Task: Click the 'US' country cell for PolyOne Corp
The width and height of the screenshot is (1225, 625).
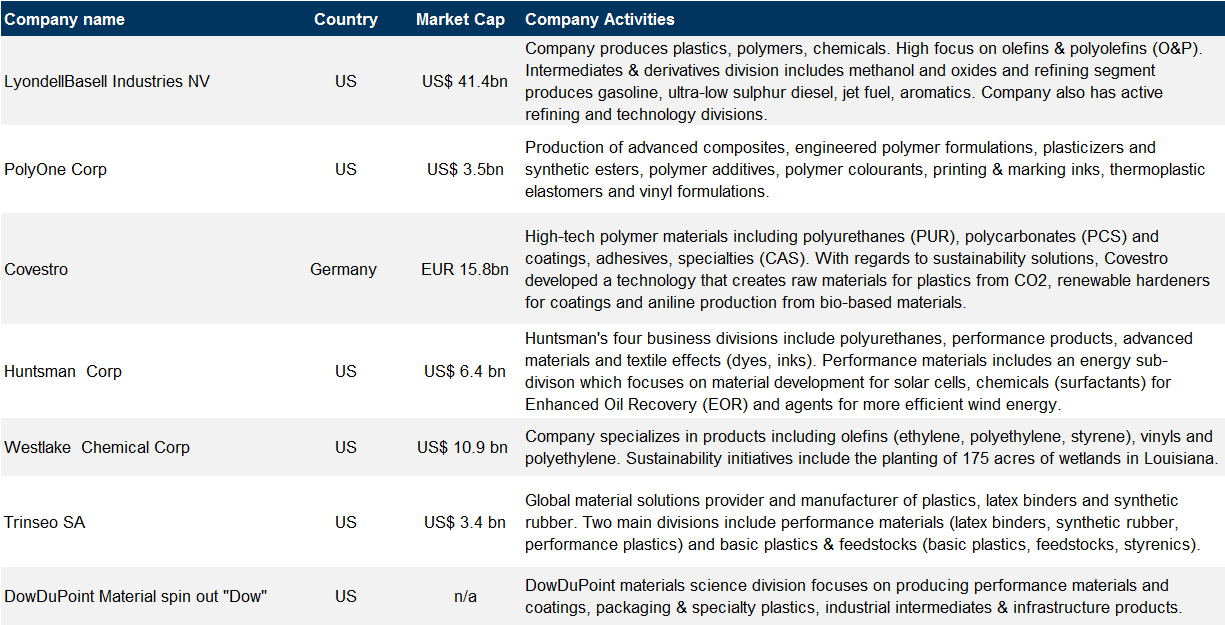Action: click(346, 169)
